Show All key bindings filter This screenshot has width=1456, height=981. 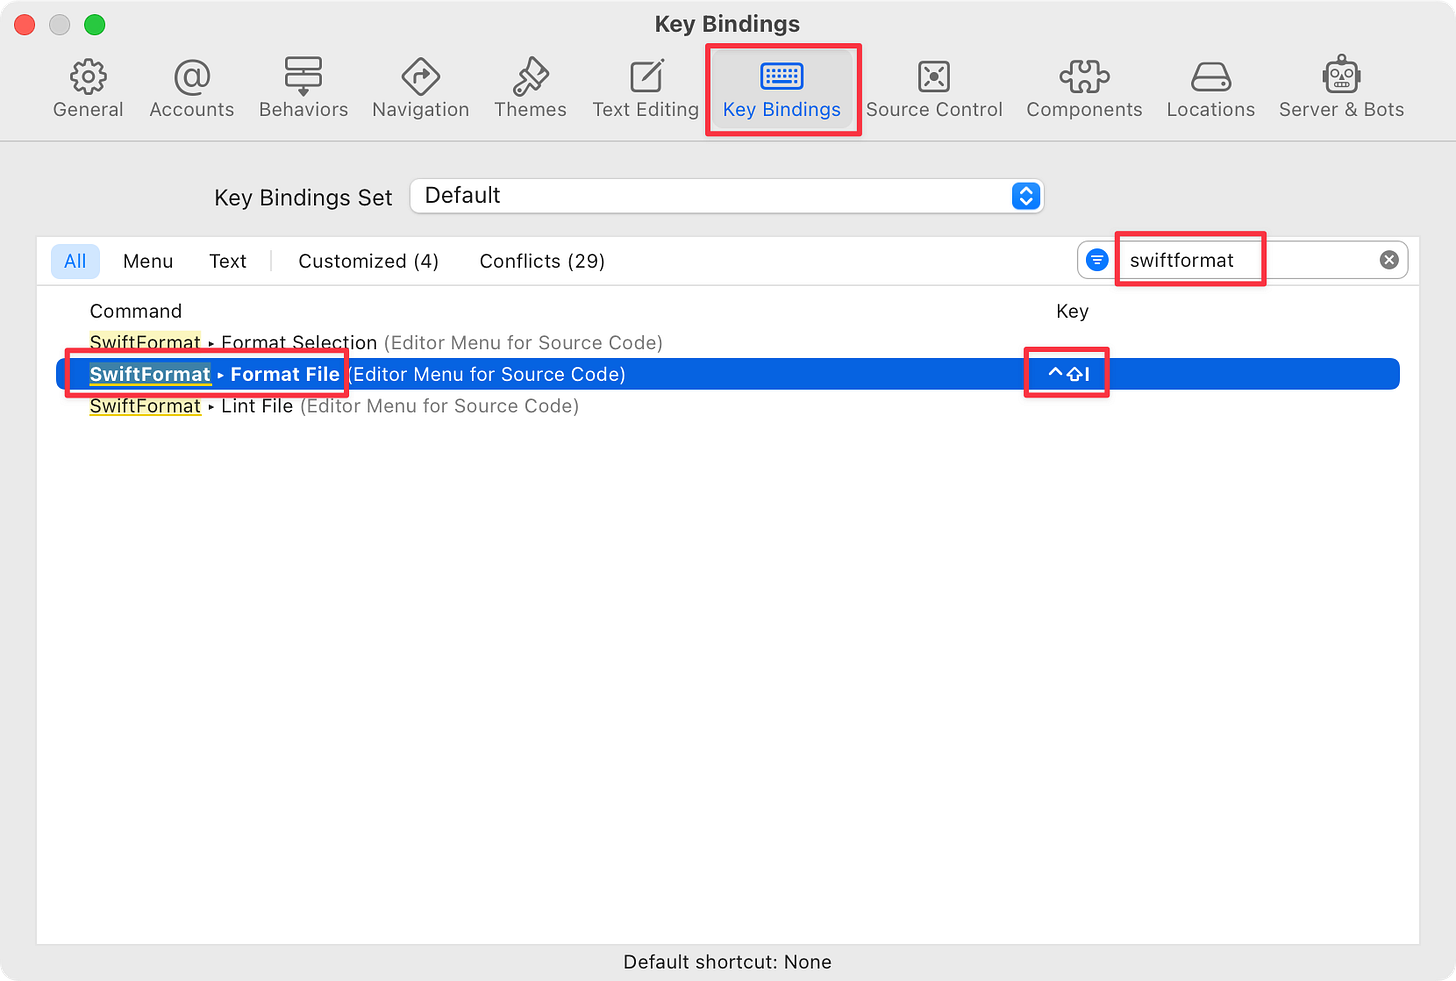[x=75, y=261]
